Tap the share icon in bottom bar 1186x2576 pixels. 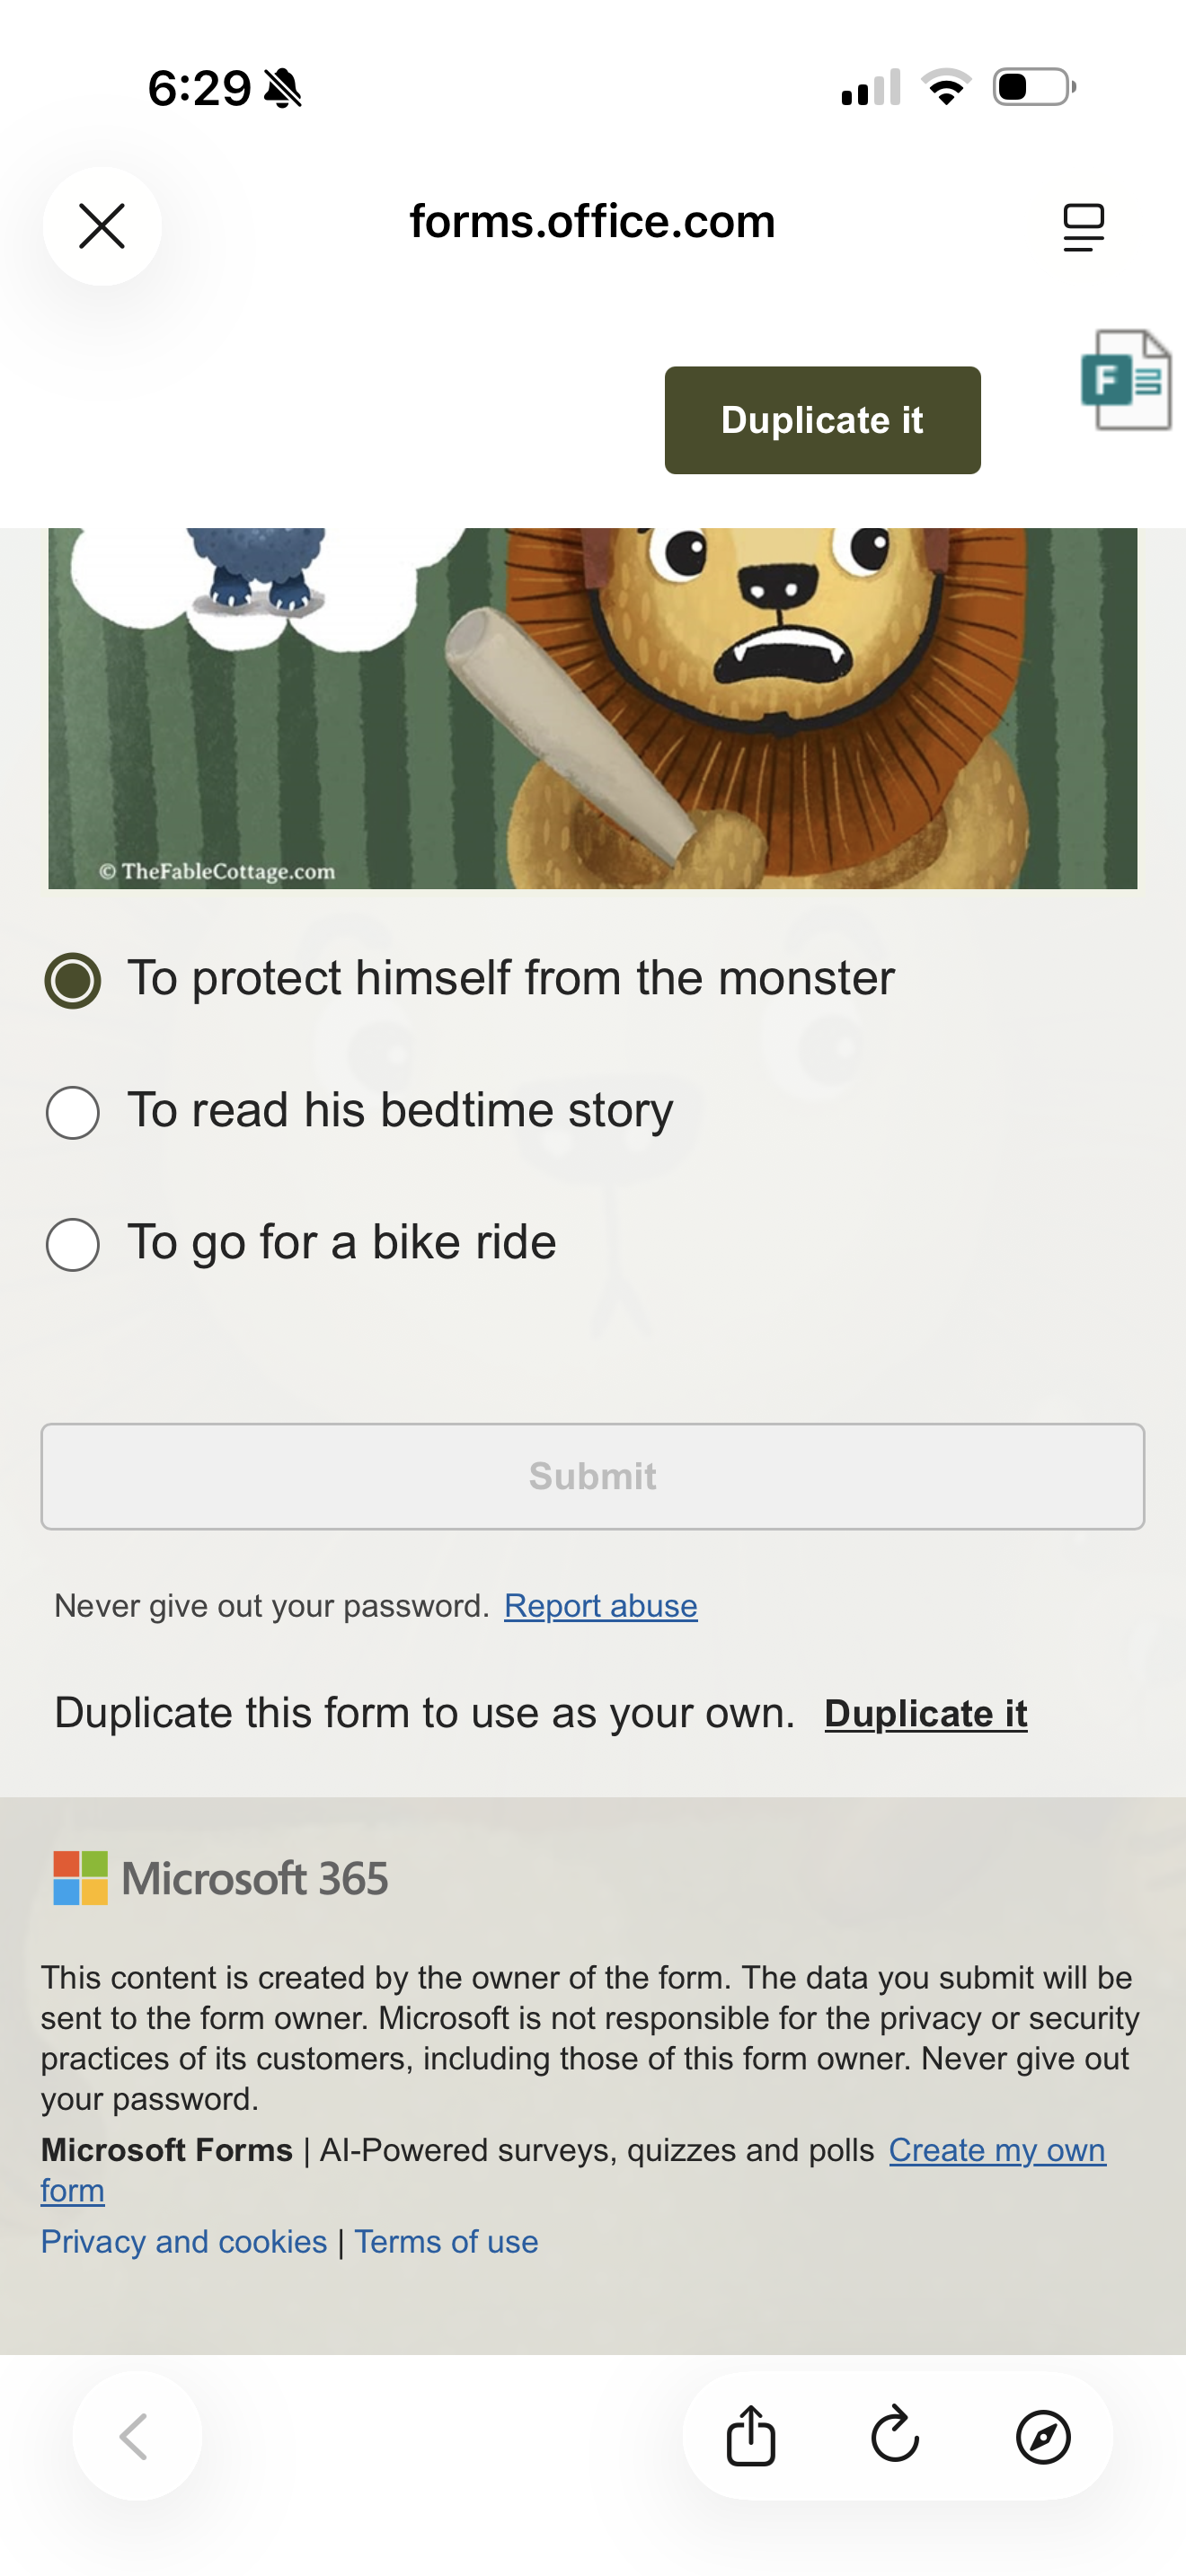[x=751, y=2435]
